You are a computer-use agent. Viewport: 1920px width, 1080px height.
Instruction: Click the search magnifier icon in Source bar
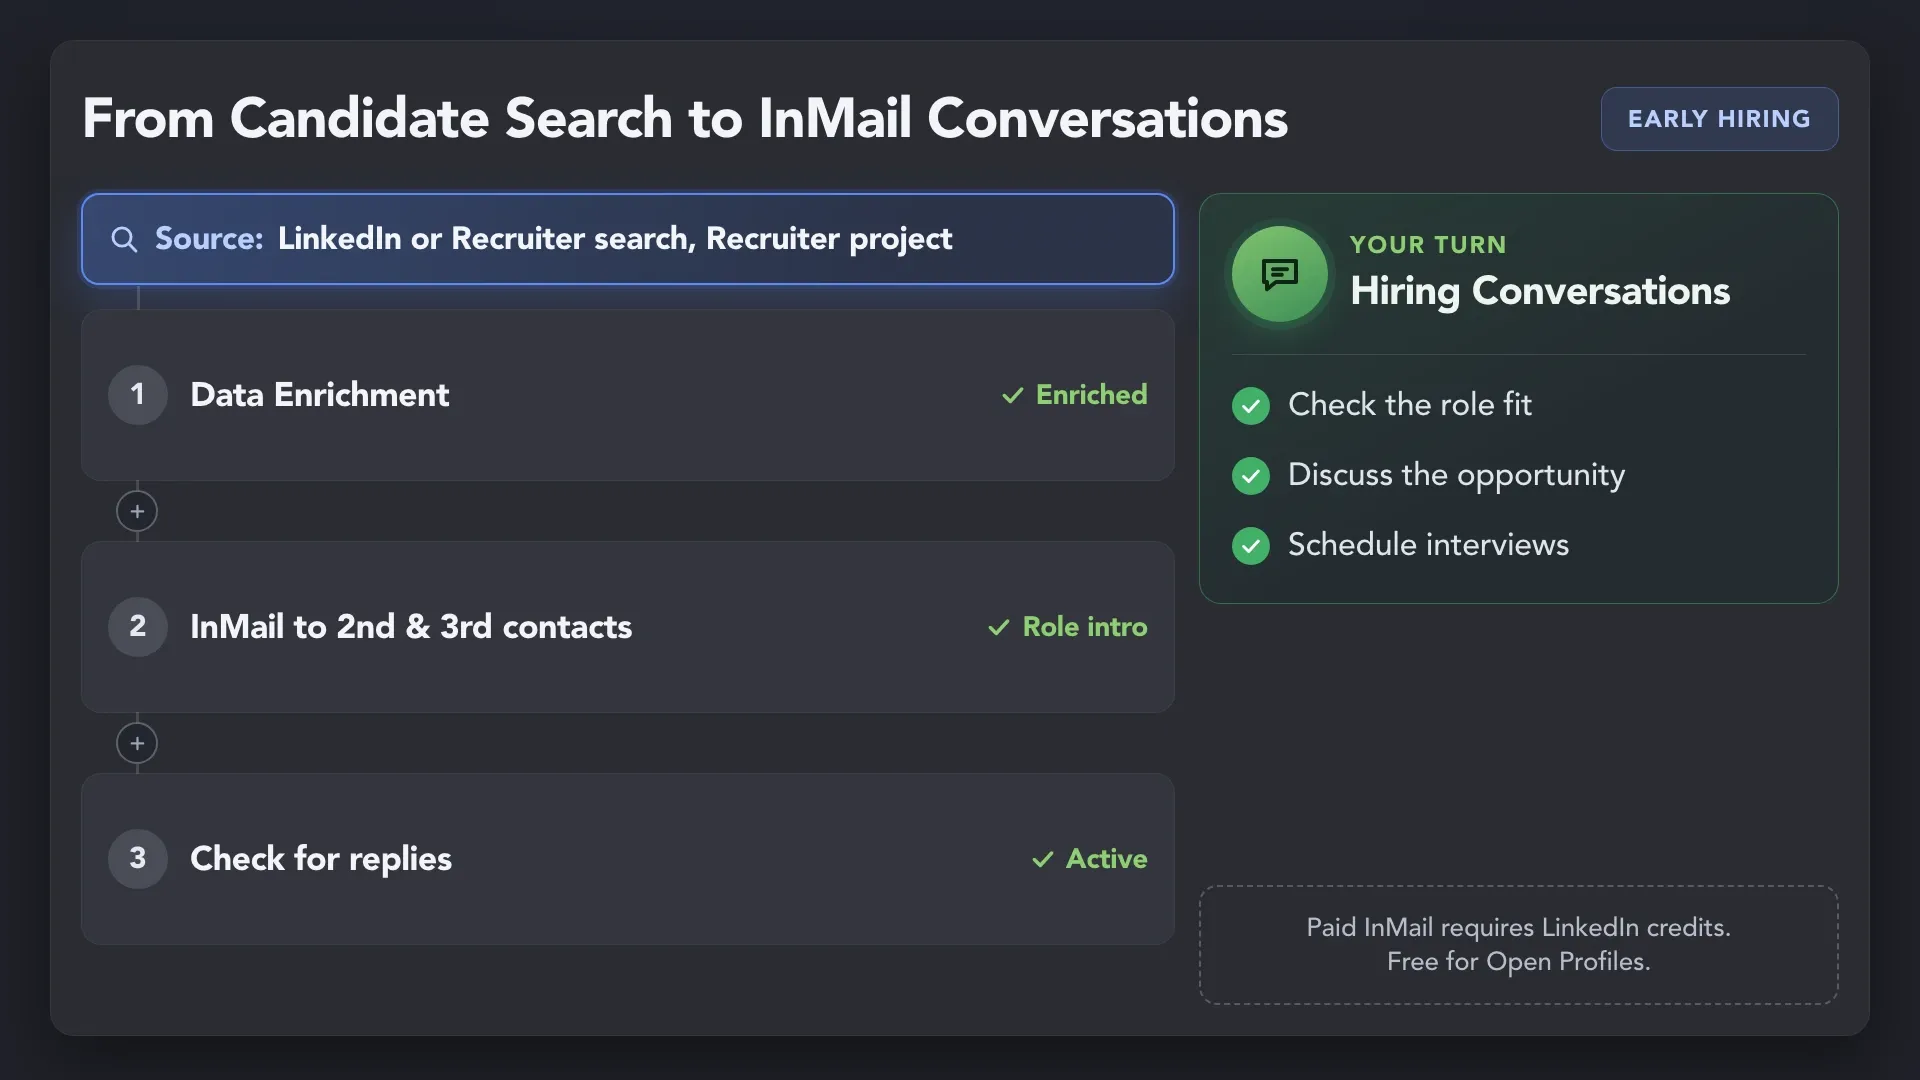[x=124, y=239]
